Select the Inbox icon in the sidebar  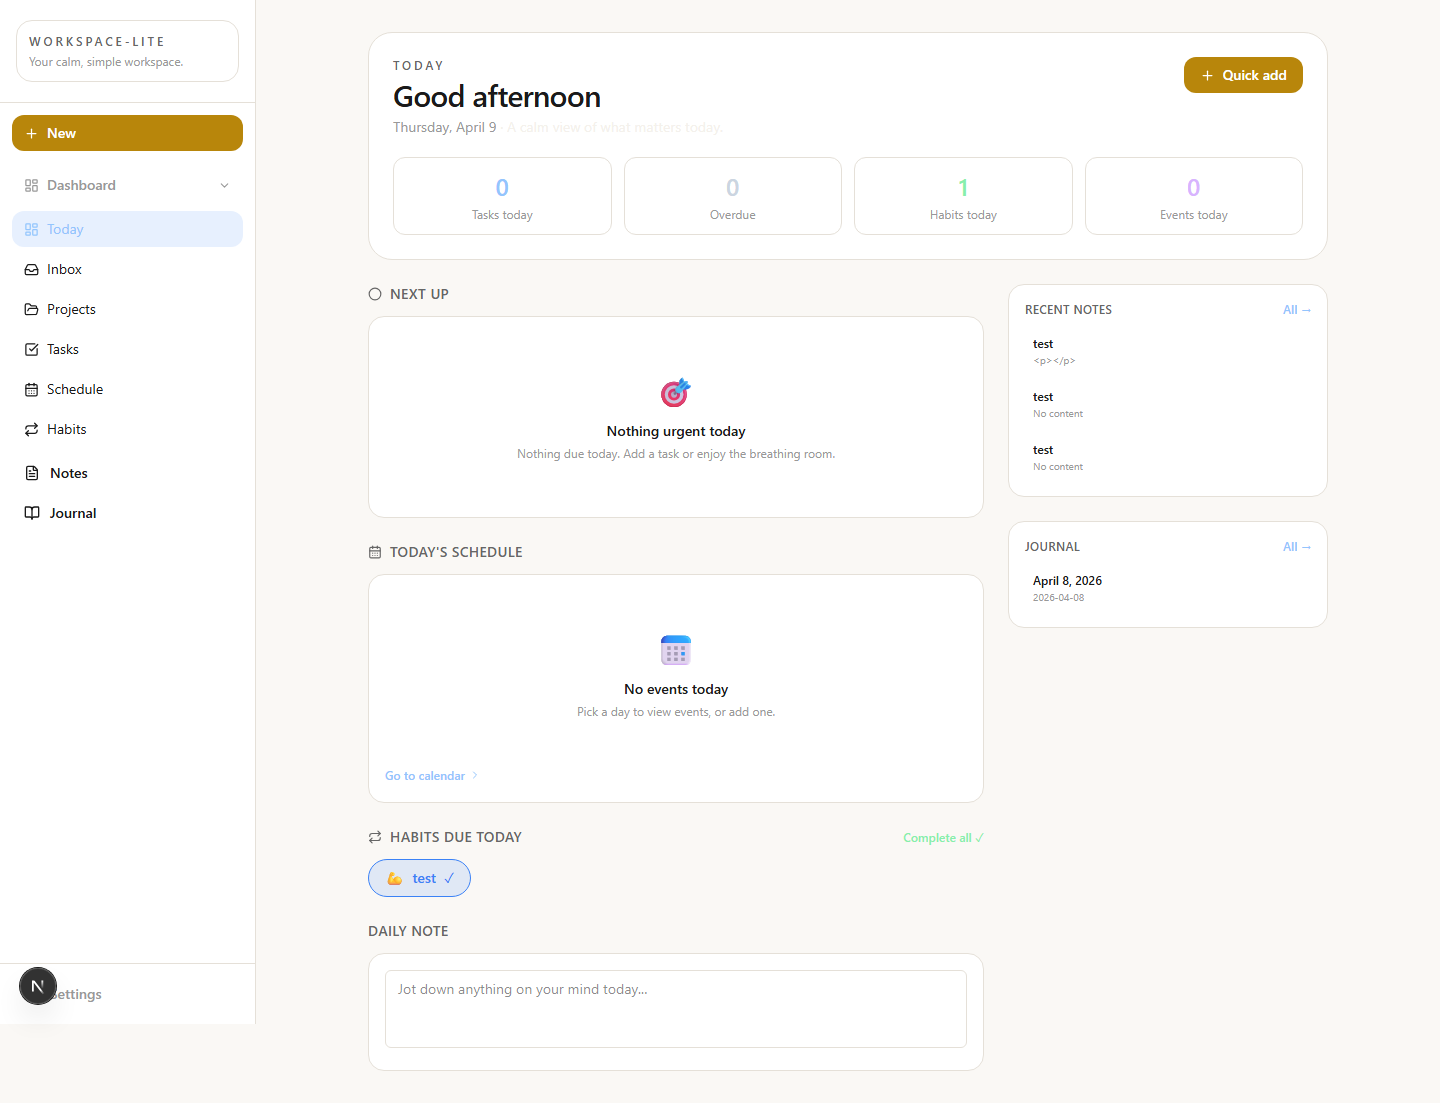(x=33, y=269)
